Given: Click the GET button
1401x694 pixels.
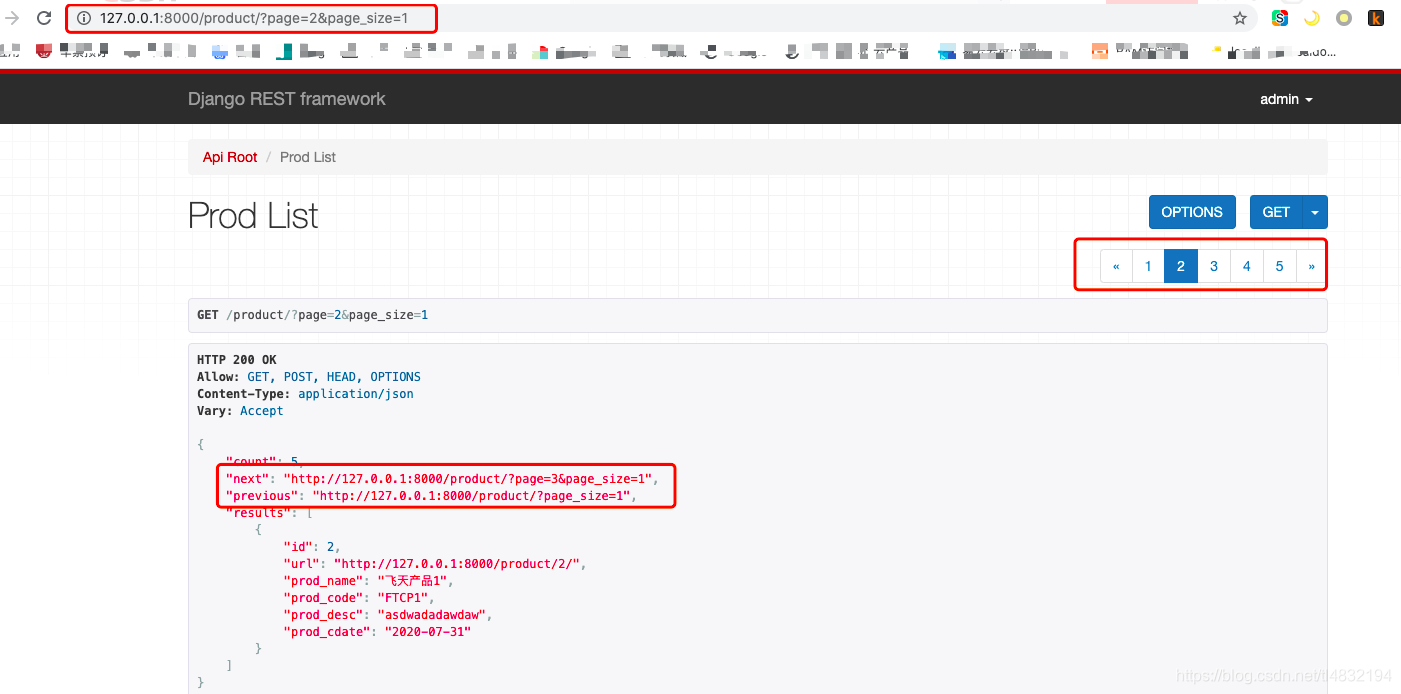Looking at the screenshot, I should point(1276,212).
